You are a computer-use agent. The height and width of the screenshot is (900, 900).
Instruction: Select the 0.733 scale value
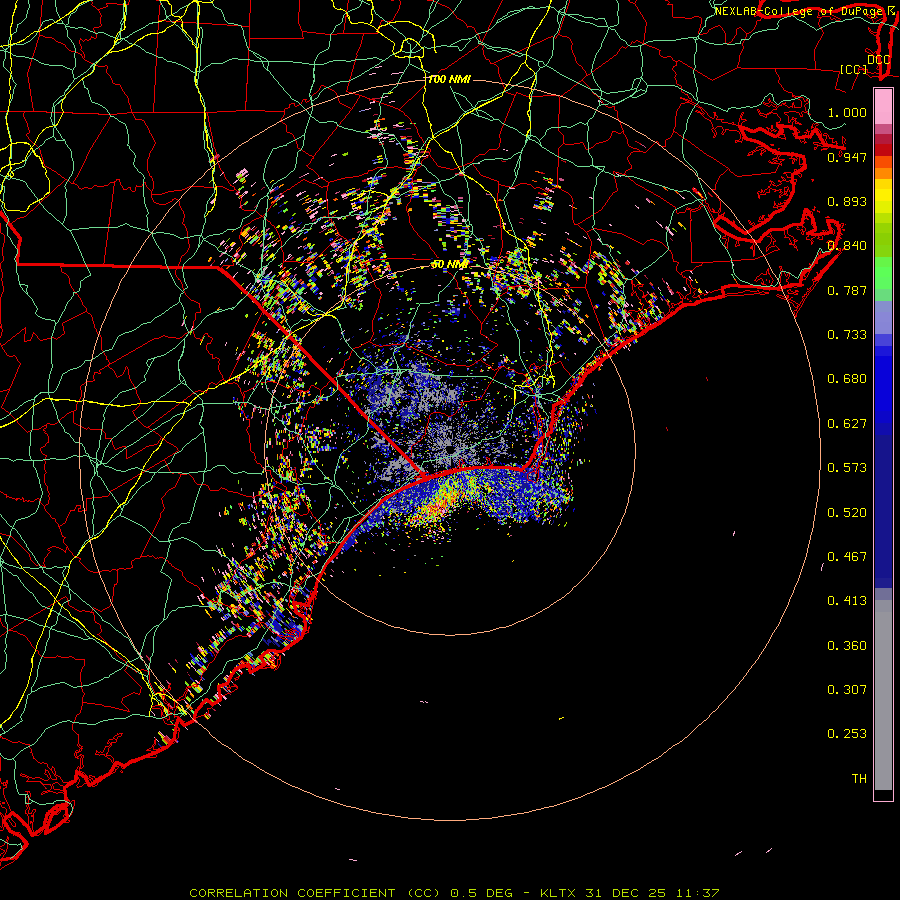[847, 335]
